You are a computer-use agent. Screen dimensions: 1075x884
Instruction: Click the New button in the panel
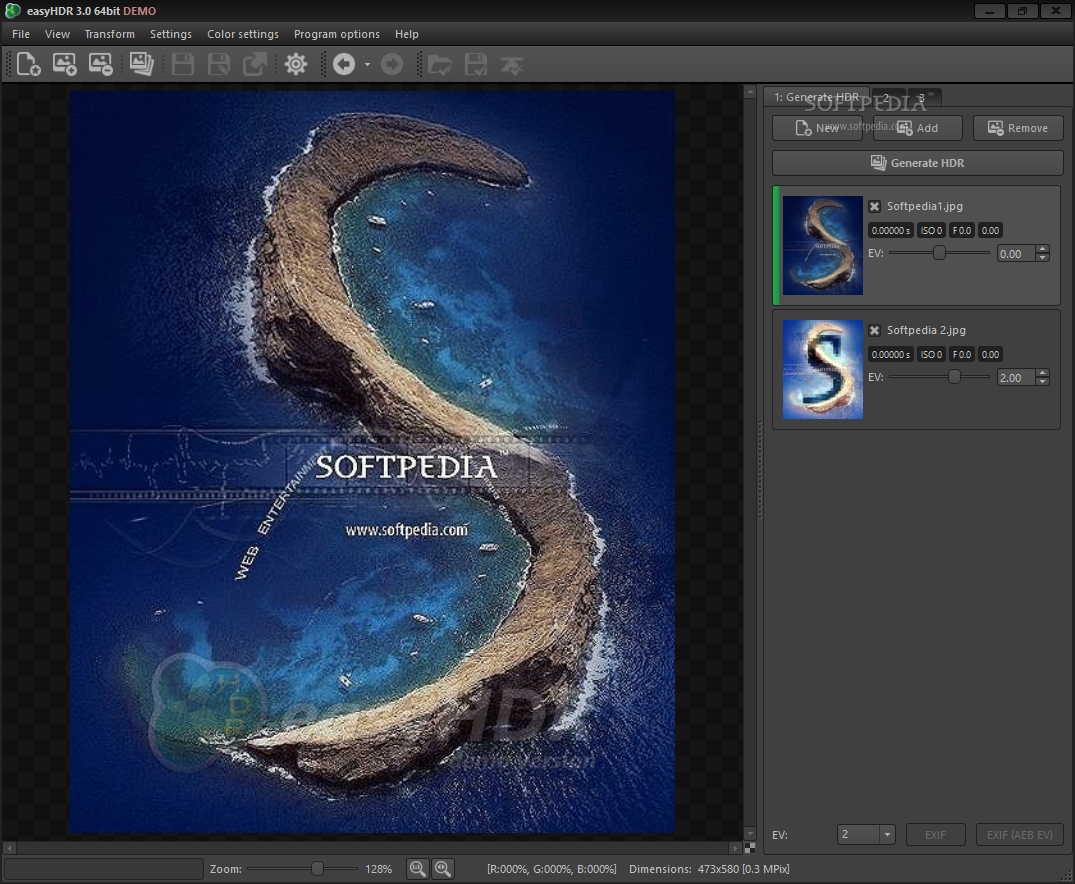[817, 128]
